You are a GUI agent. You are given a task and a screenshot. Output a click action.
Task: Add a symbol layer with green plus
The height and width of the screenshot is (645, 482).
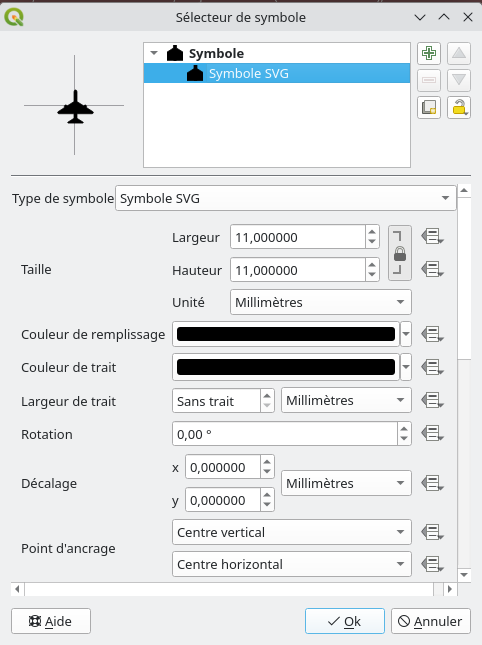tap(429, 53)
